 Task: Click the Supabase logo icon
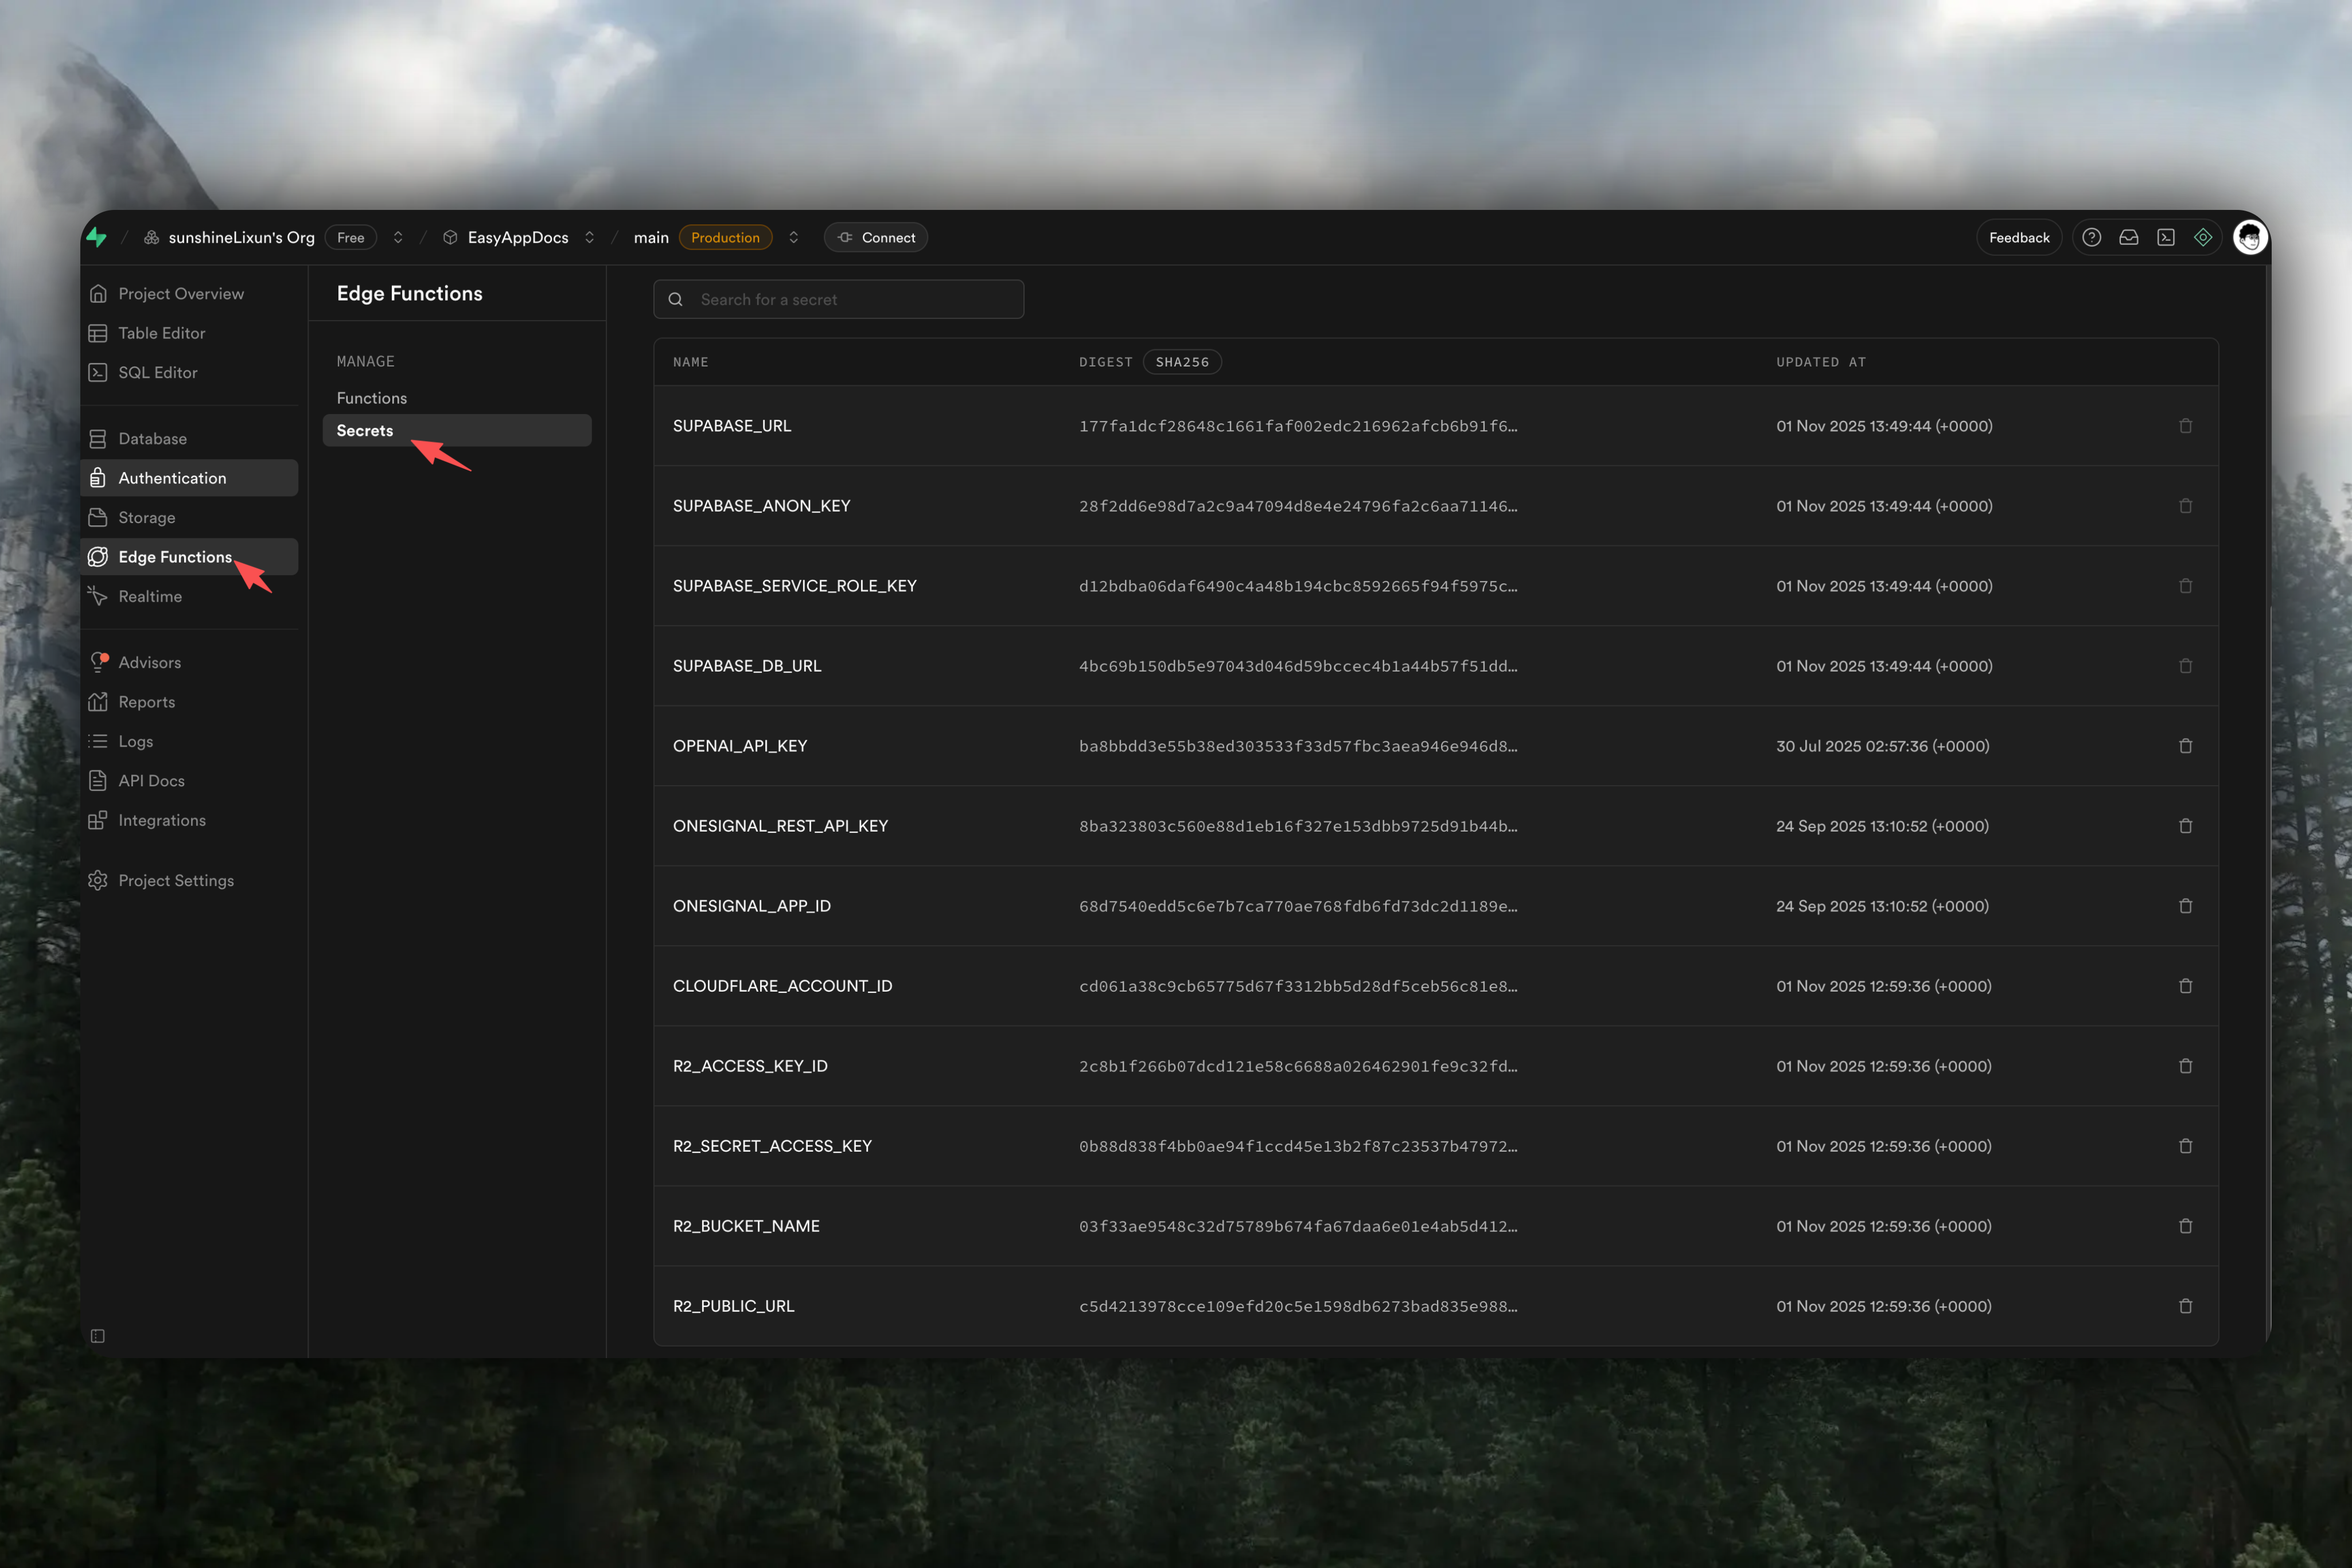97,237
